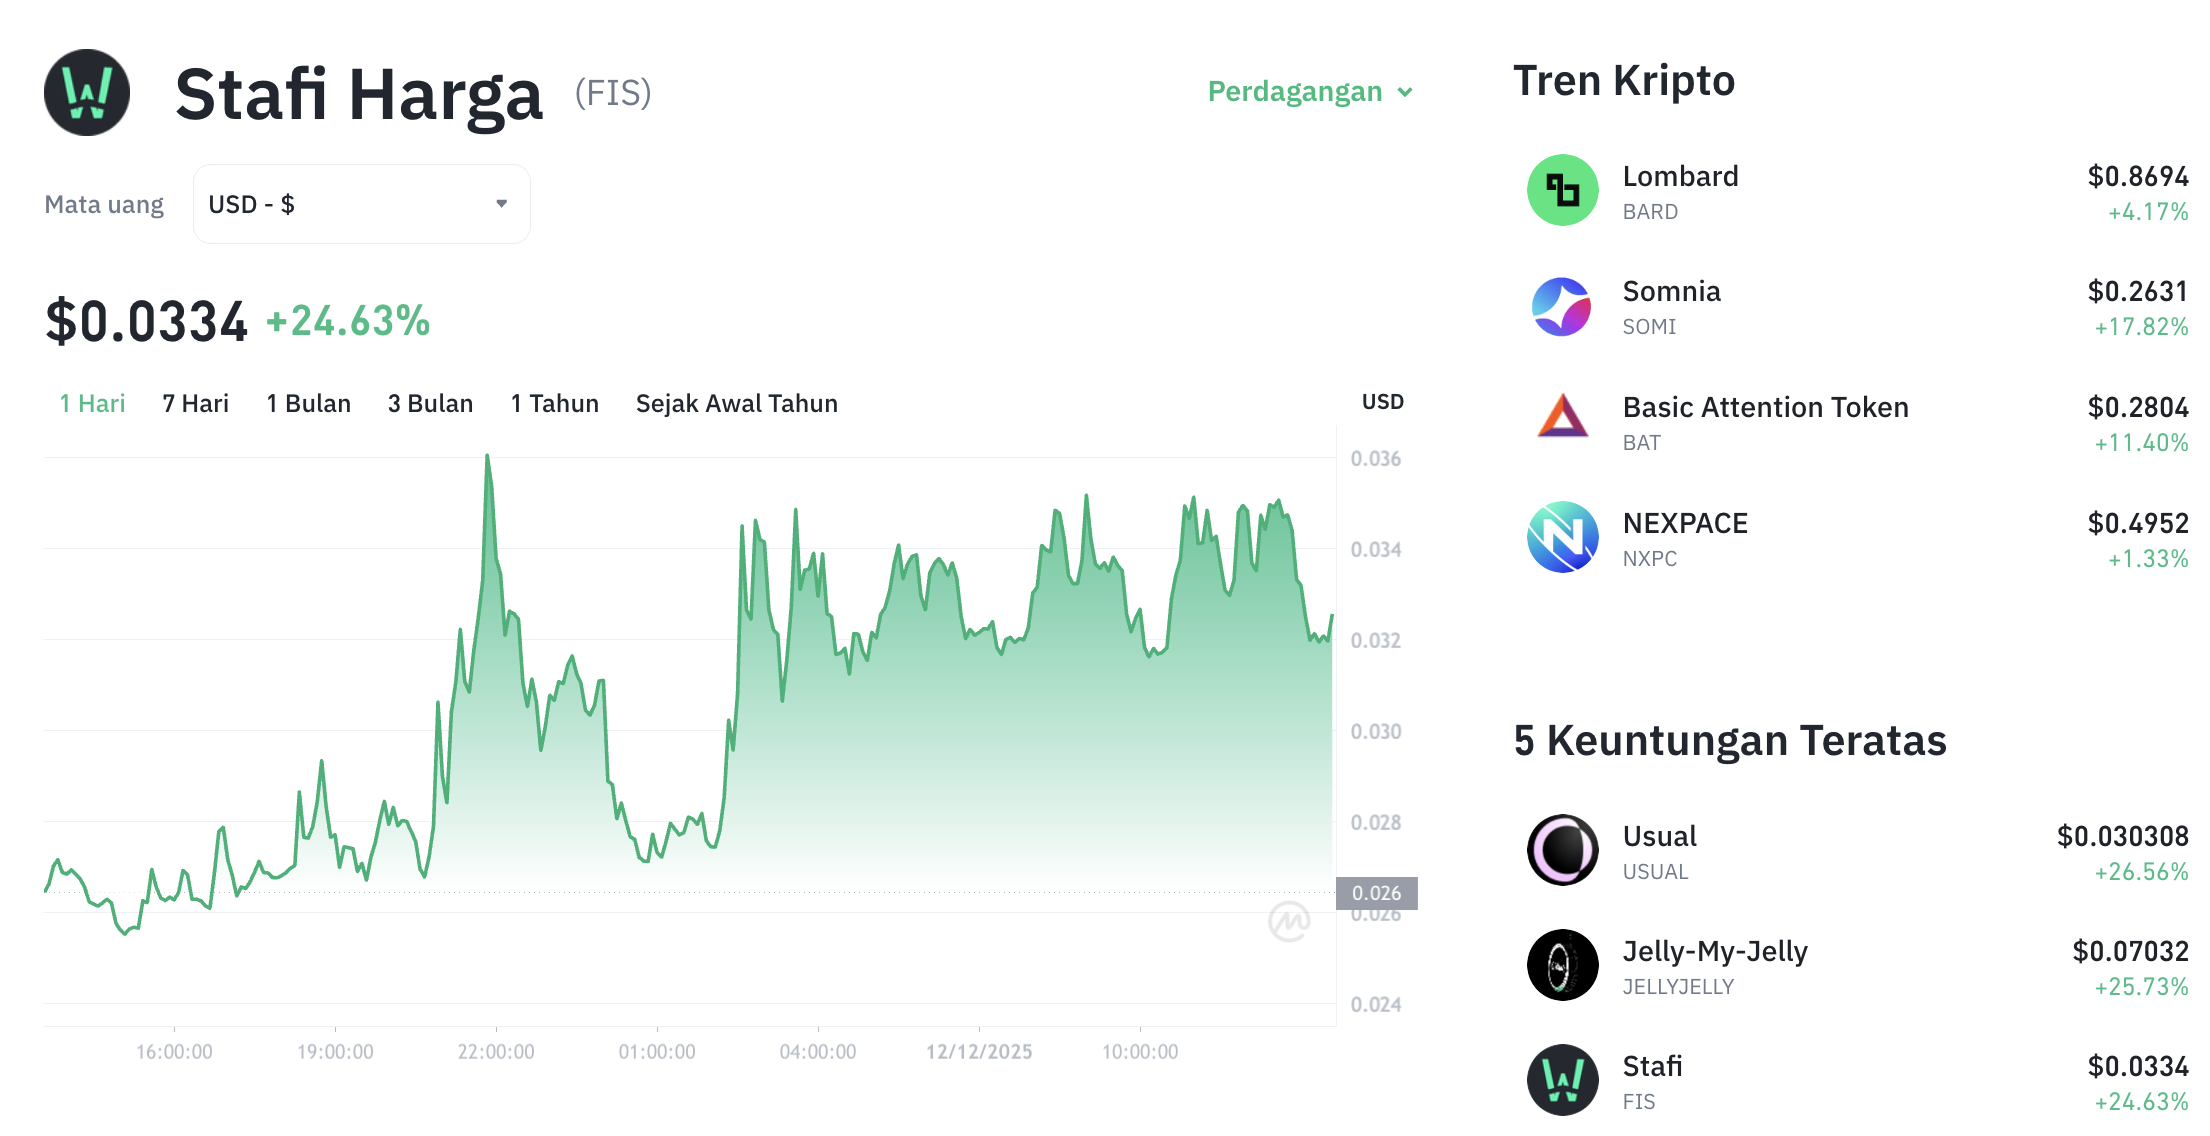Select the 1 Bulan time range
Screen dimensions: 2210x1136
click(x=307, y=403)
